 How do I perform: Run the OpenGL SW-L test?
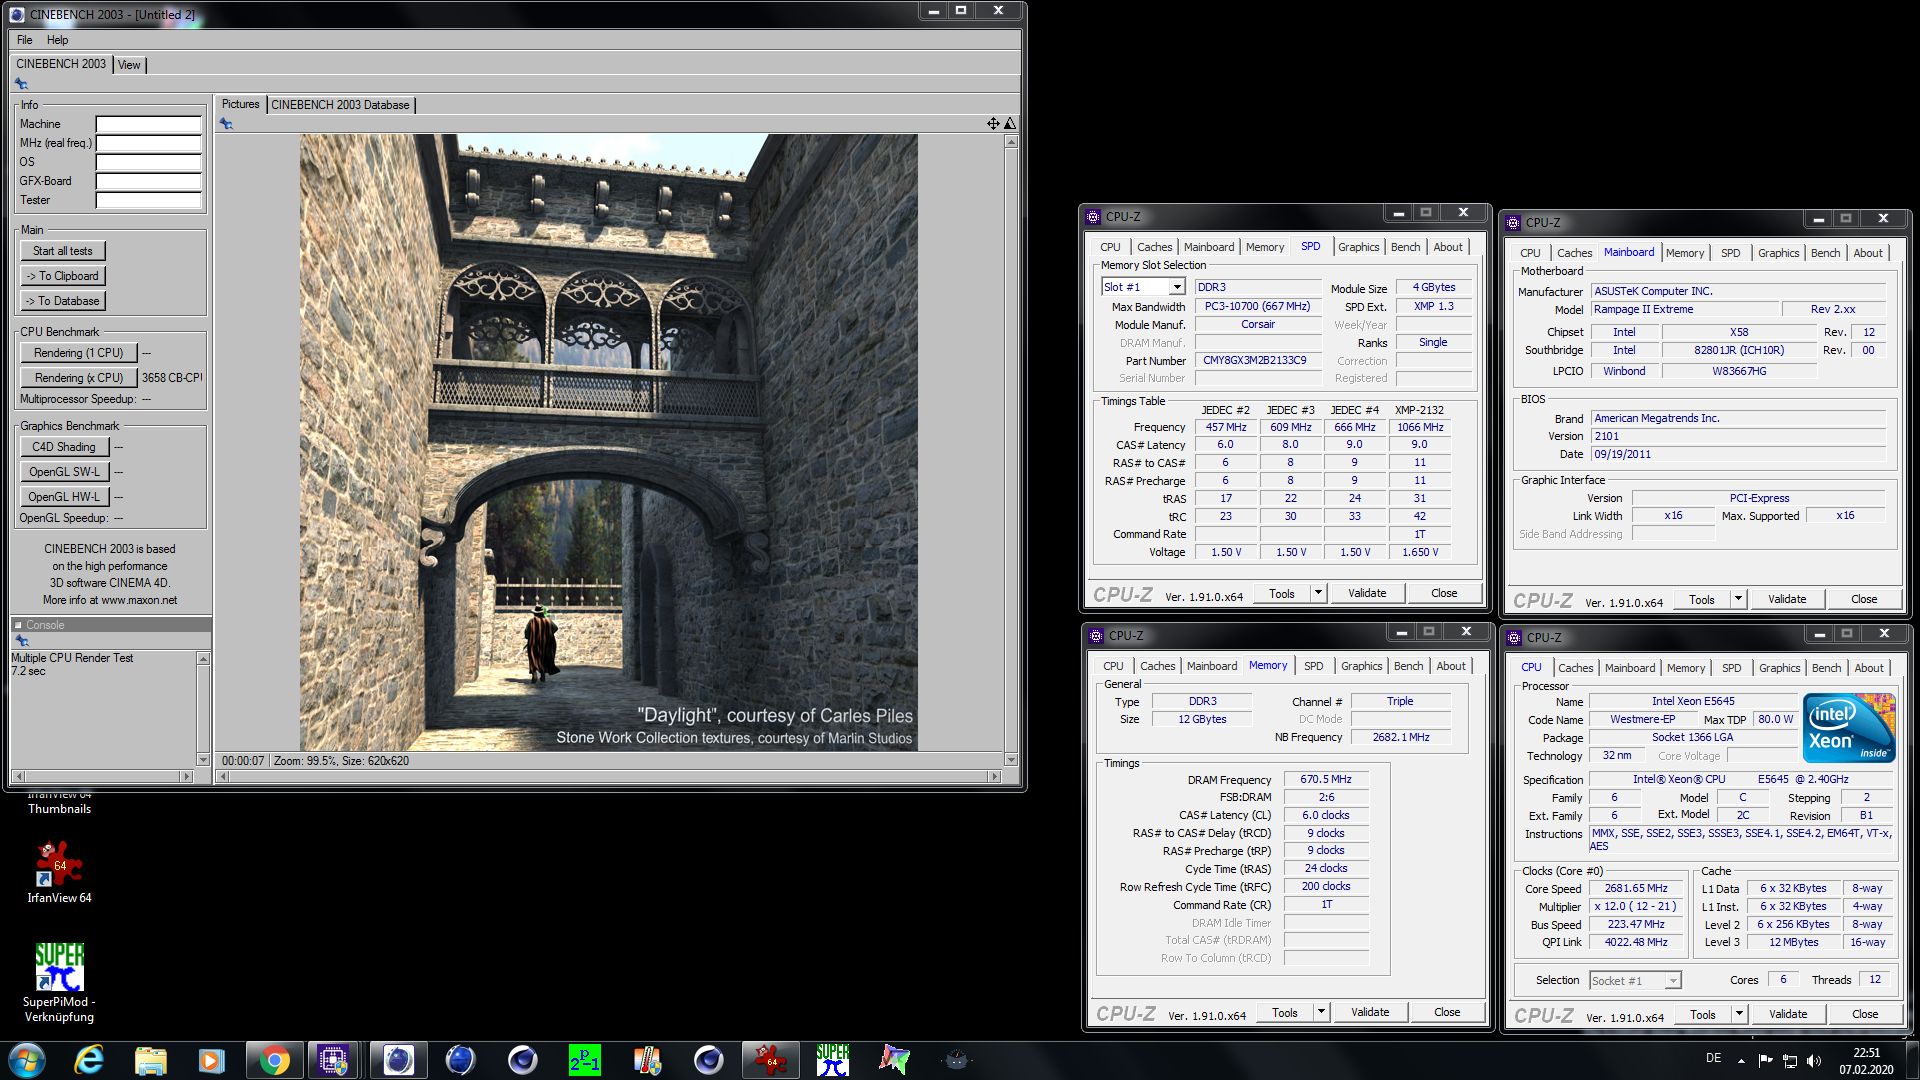click(64, 472)
